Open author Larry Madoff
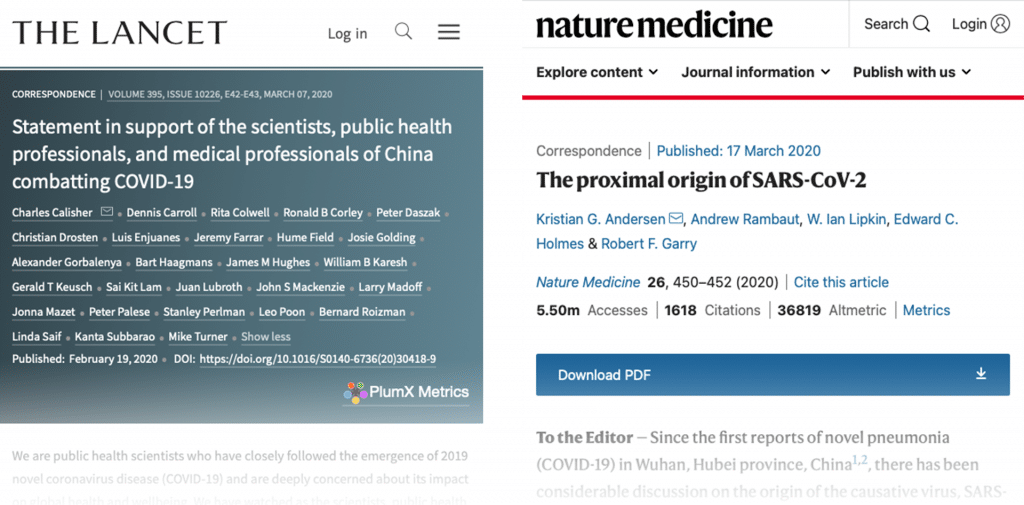The width and height of the screenshot is (1024, 505). pos(391,287)
